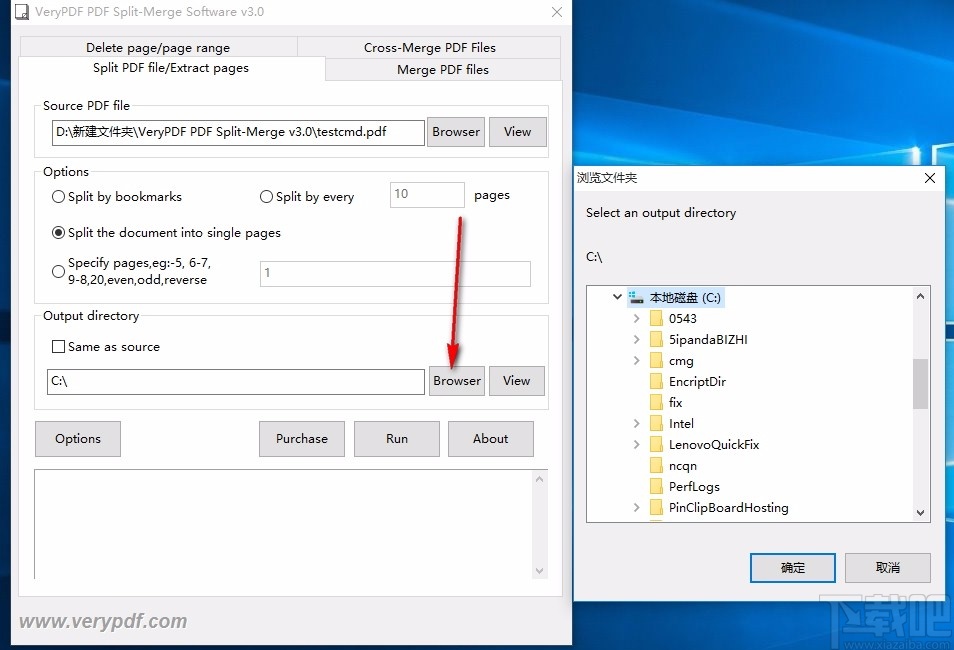Click the pages number input showing 10
The image size is (954, 650).
tap(427, 194)
